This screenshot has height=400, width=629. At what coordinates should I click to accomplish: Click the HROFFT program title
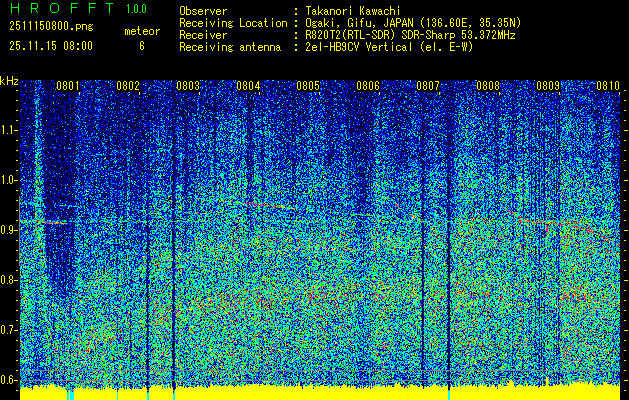61,8
